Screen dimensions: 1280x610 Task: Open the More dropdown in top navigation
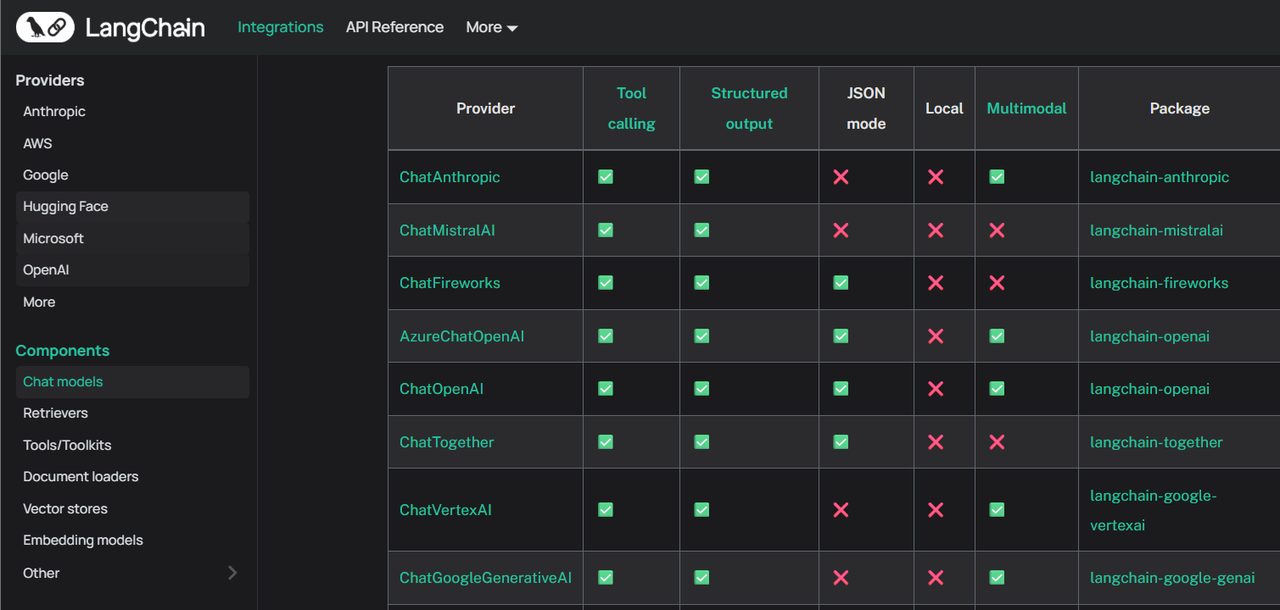492,27
